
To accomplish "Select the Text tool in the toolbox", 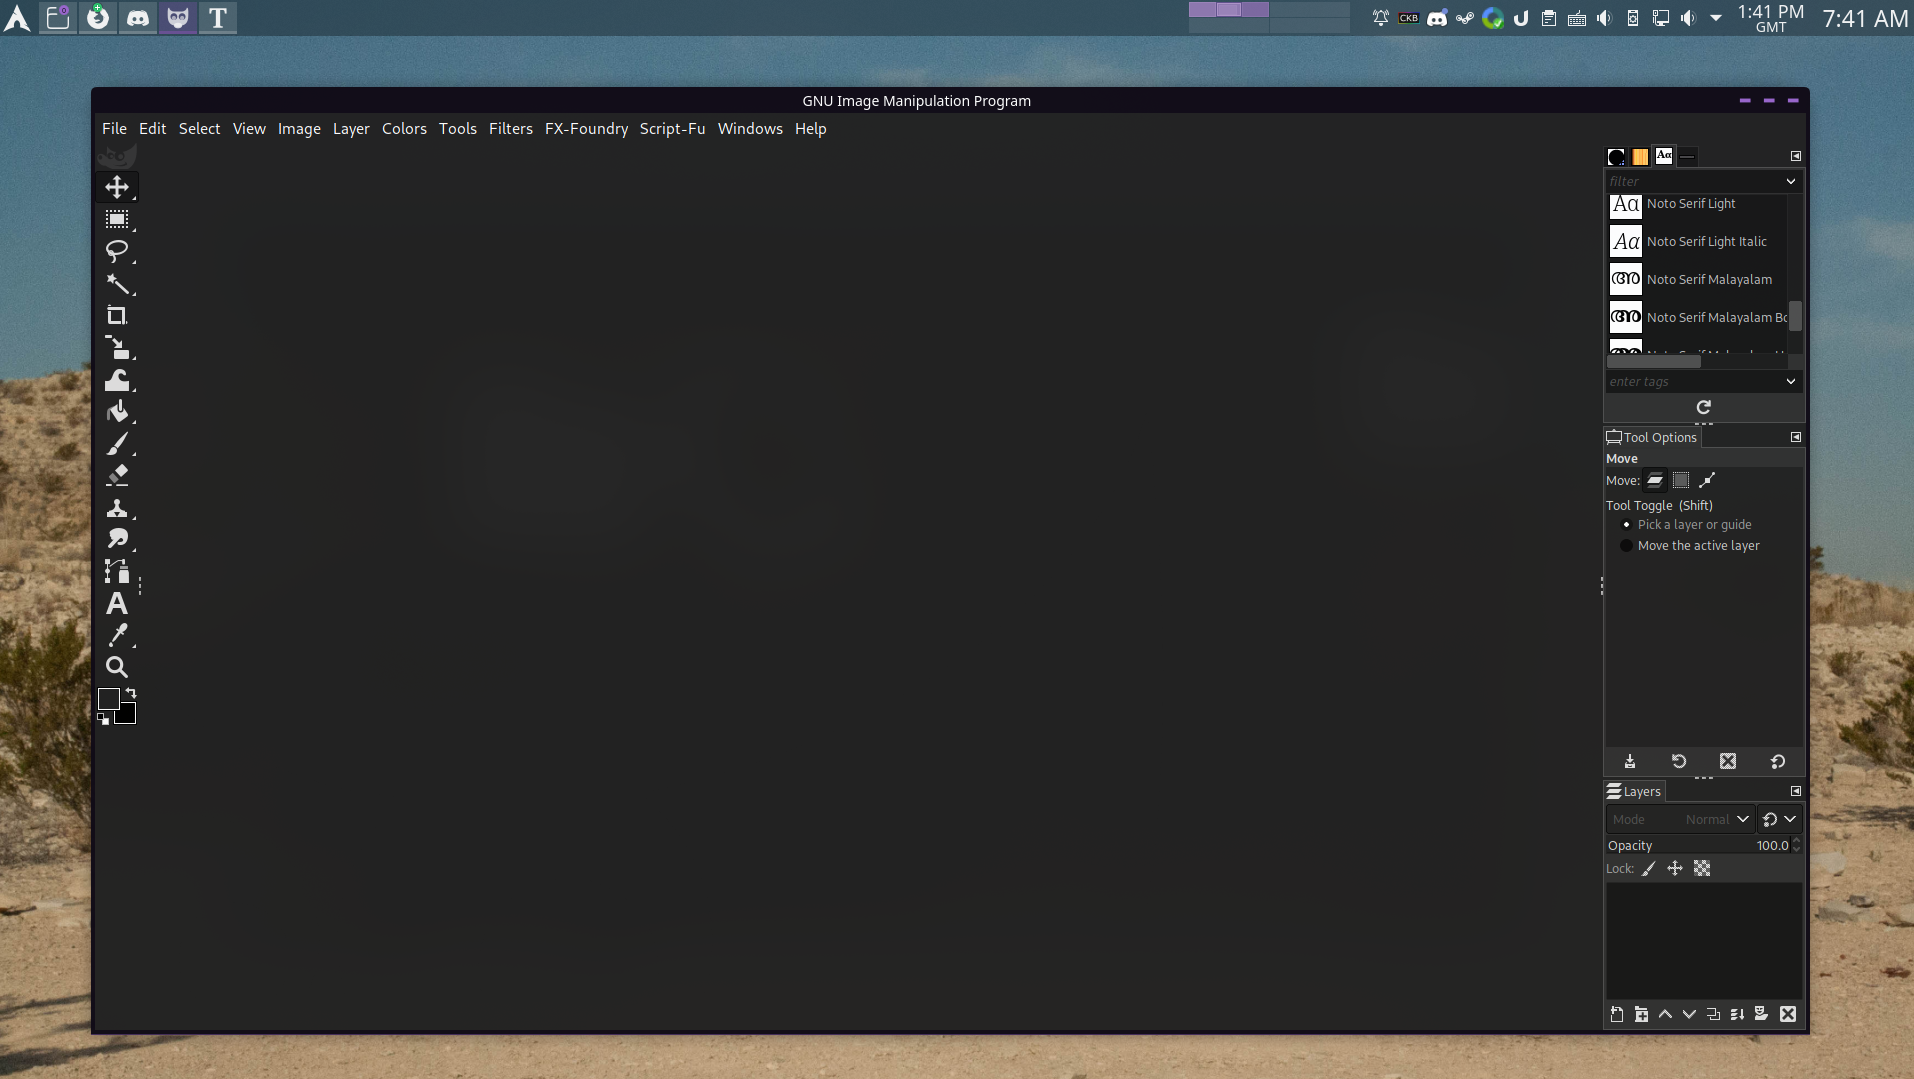I will click(117, 603).
